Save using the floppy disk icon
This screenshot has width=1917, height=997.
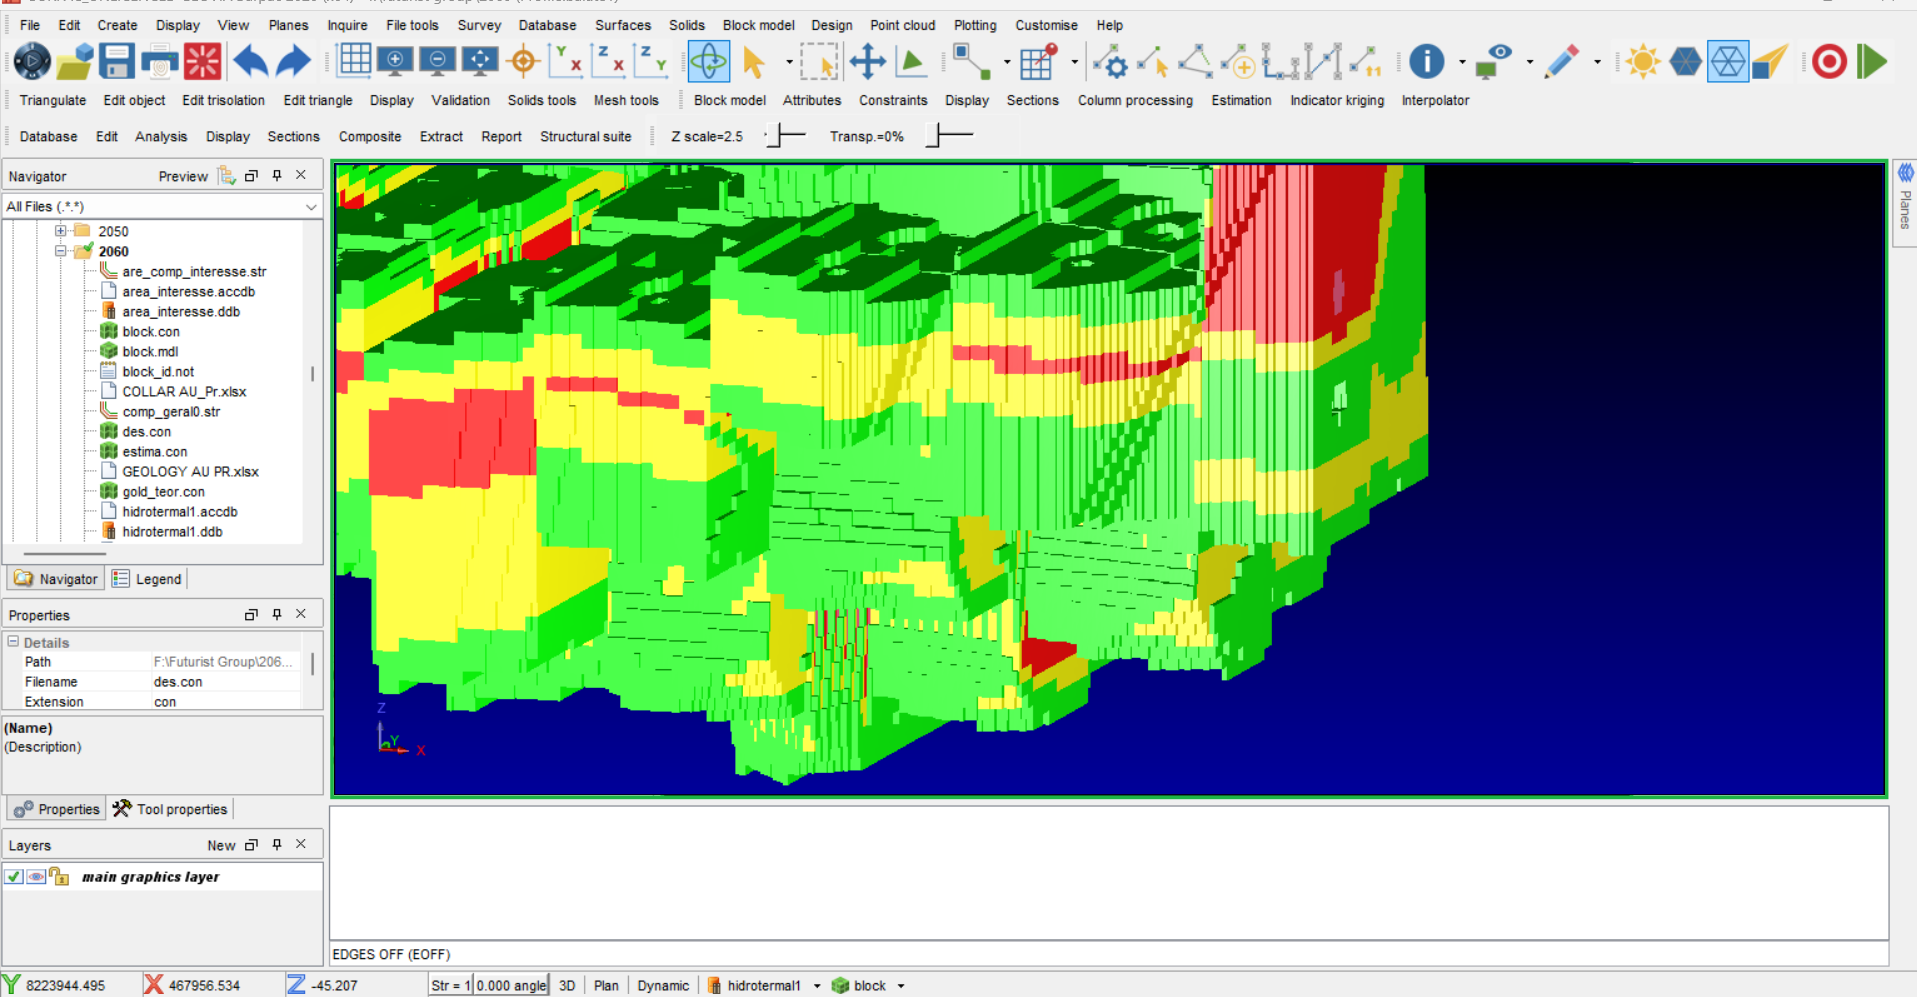click(117, 62)
